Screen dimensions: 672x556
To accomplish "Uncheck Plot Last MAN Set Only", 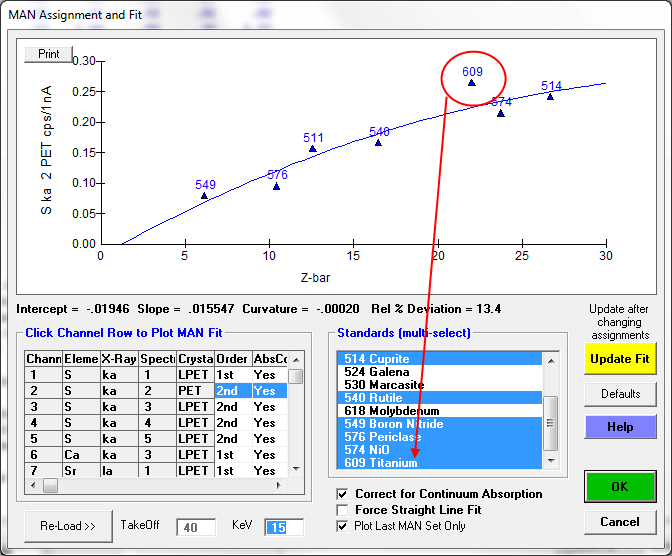I will [x=344, y=526].
